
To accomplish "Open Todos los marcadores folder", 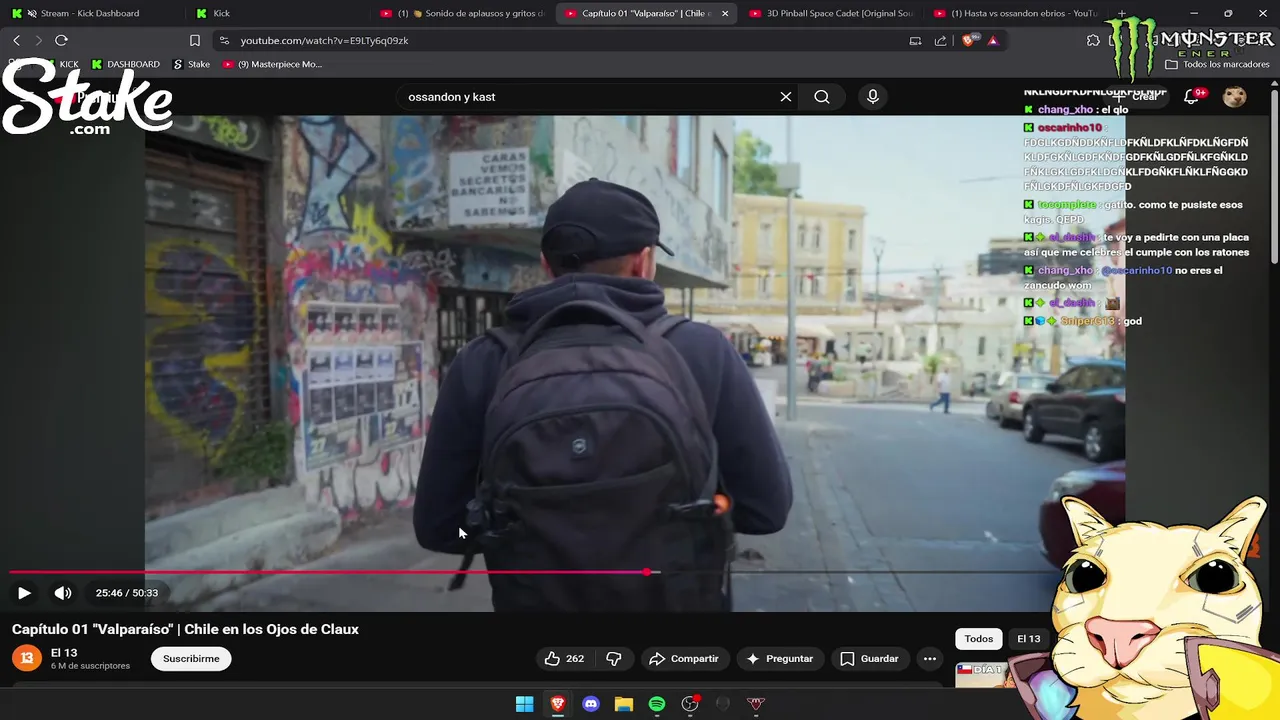I will pyautogui.click(x=1218, y=64).
